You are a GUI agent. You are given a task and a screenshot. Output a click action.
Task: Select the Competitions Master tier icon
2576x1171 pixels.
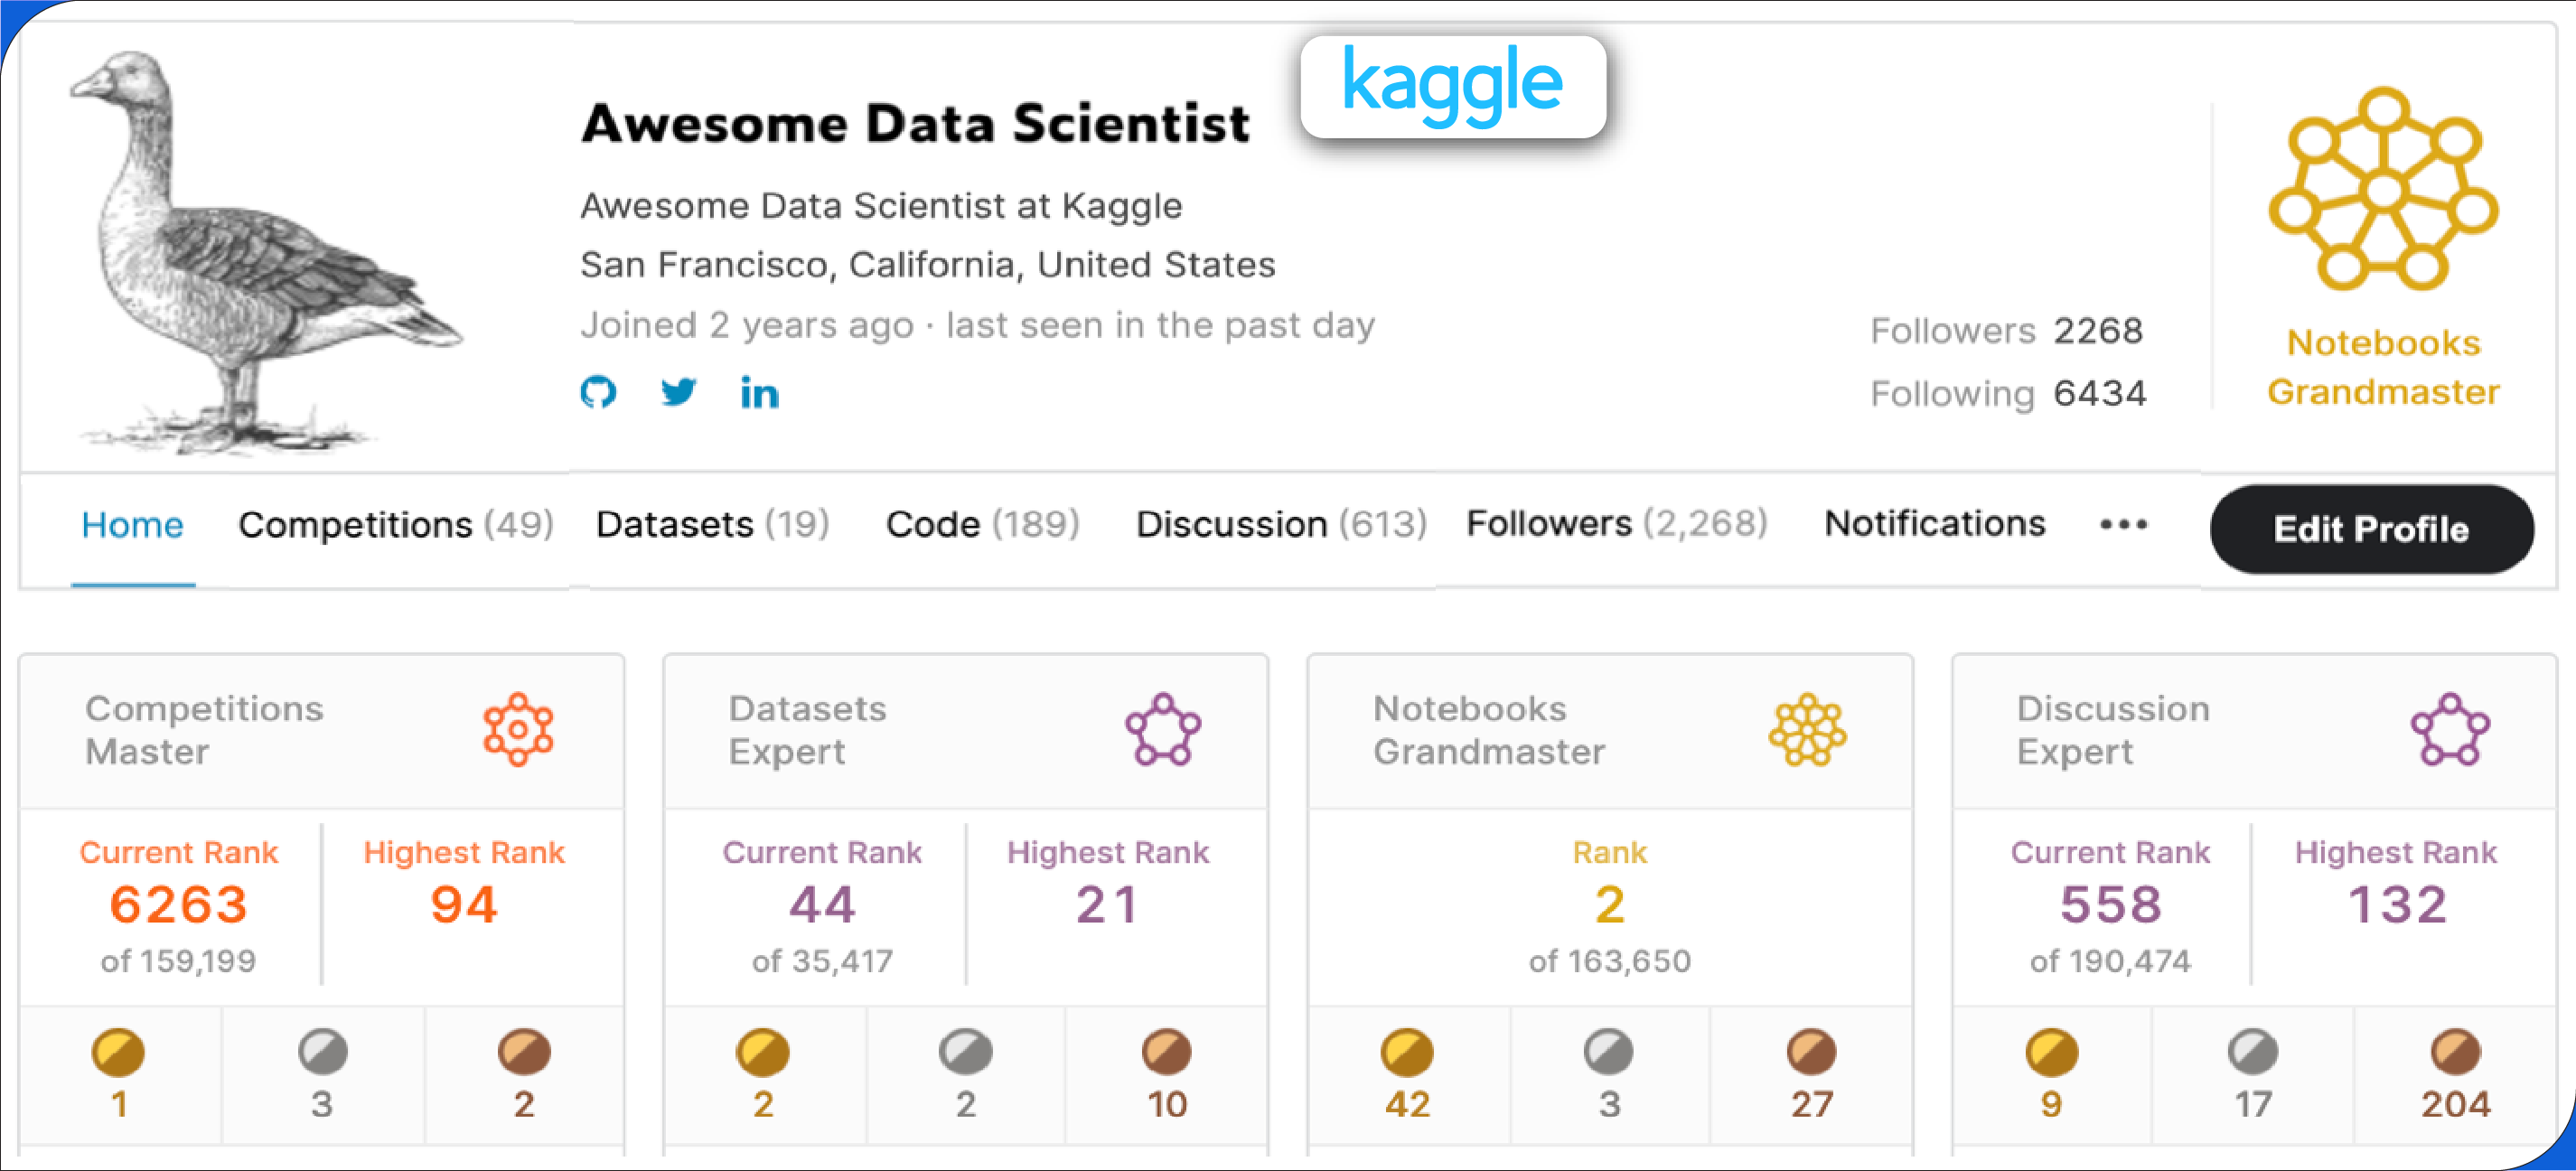coord(520,729)
